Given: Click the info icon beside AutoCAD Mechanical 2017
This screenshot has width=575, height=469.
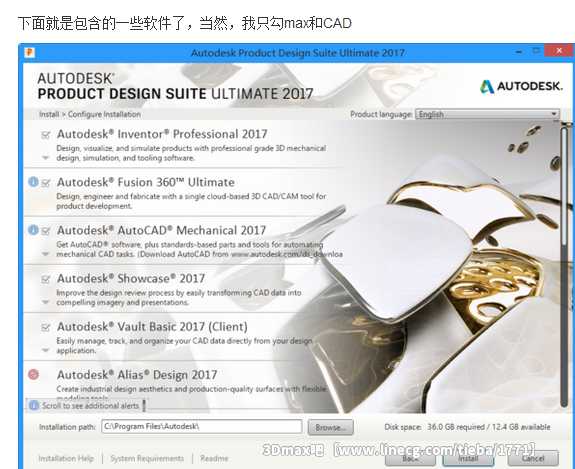Looking at the screenshot, I should pos(33,230).
